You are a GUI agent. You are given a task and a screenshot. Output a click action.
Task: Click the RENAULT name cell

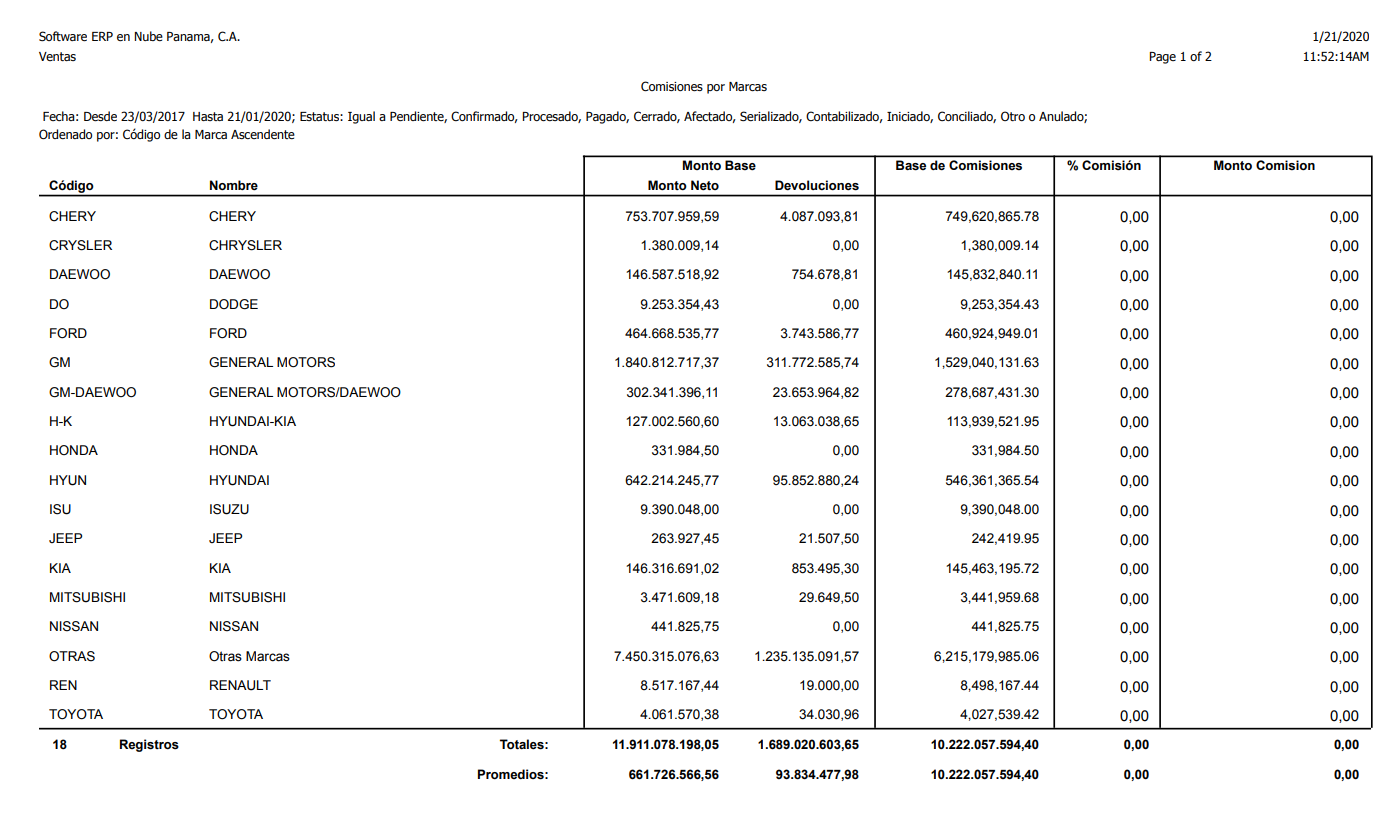point(240,686)
